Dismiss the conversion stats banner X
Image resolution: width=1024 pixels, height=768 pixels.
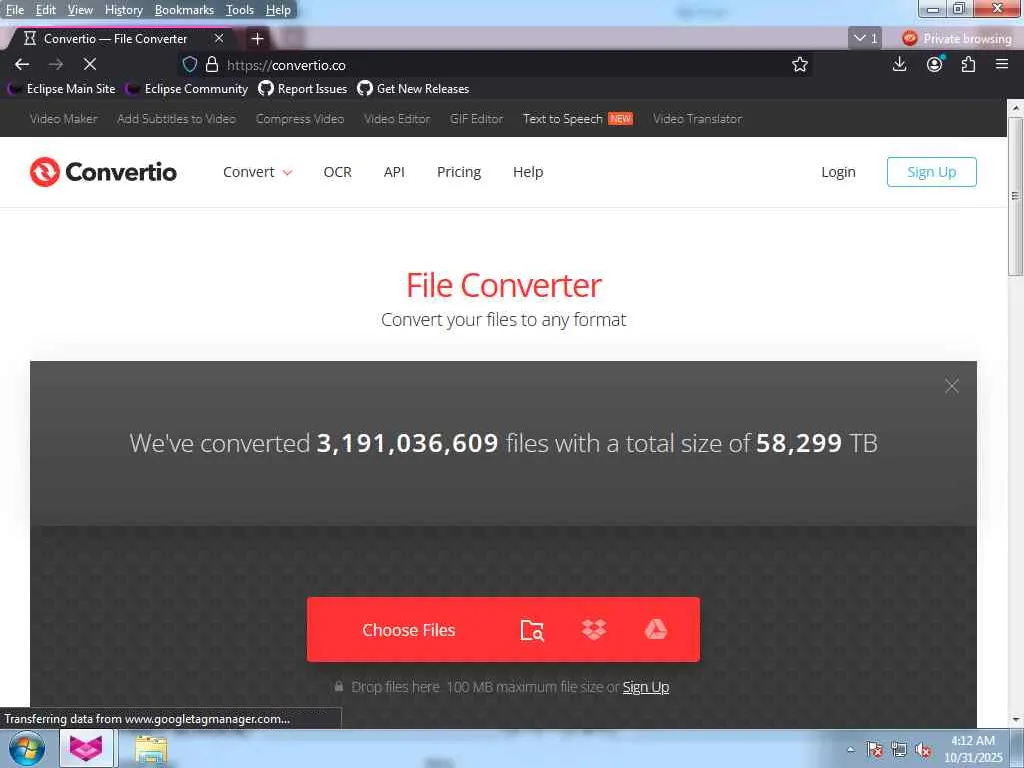click(x=952, y=386)
